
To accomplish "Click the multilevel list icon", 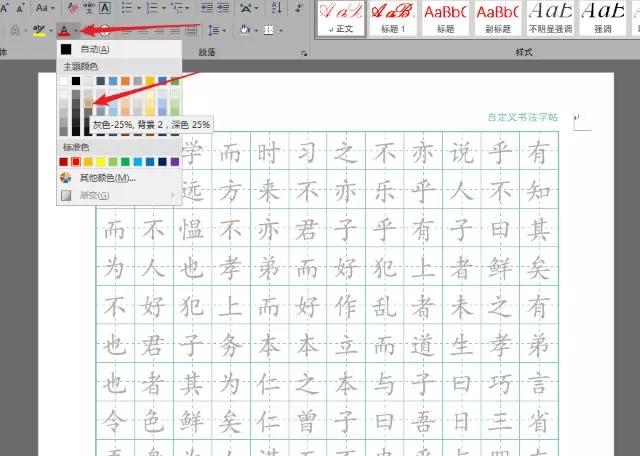I will tap(176, 7).
